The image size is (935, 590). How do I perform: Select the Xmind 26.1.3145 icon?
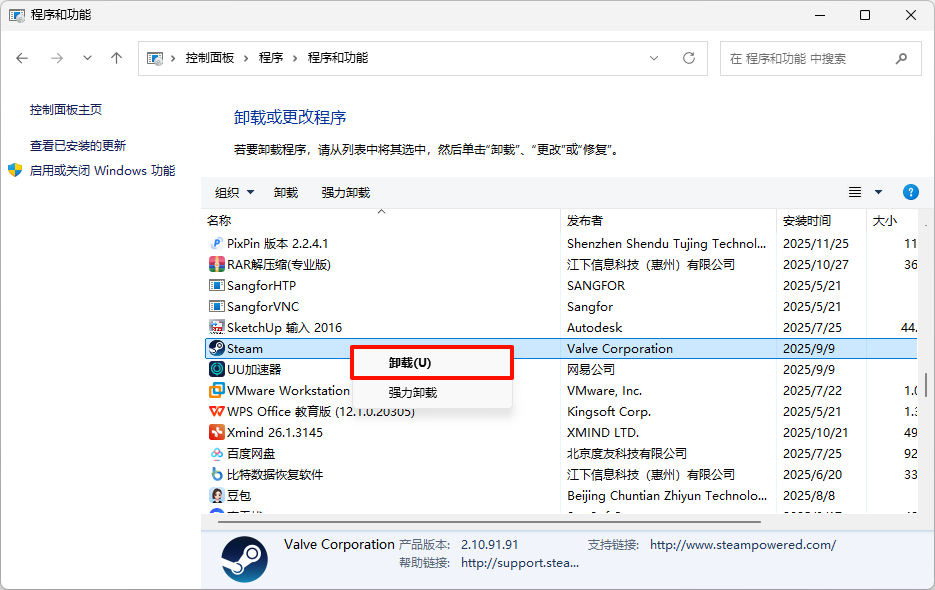pyautogui.click(x=216, y=432)
